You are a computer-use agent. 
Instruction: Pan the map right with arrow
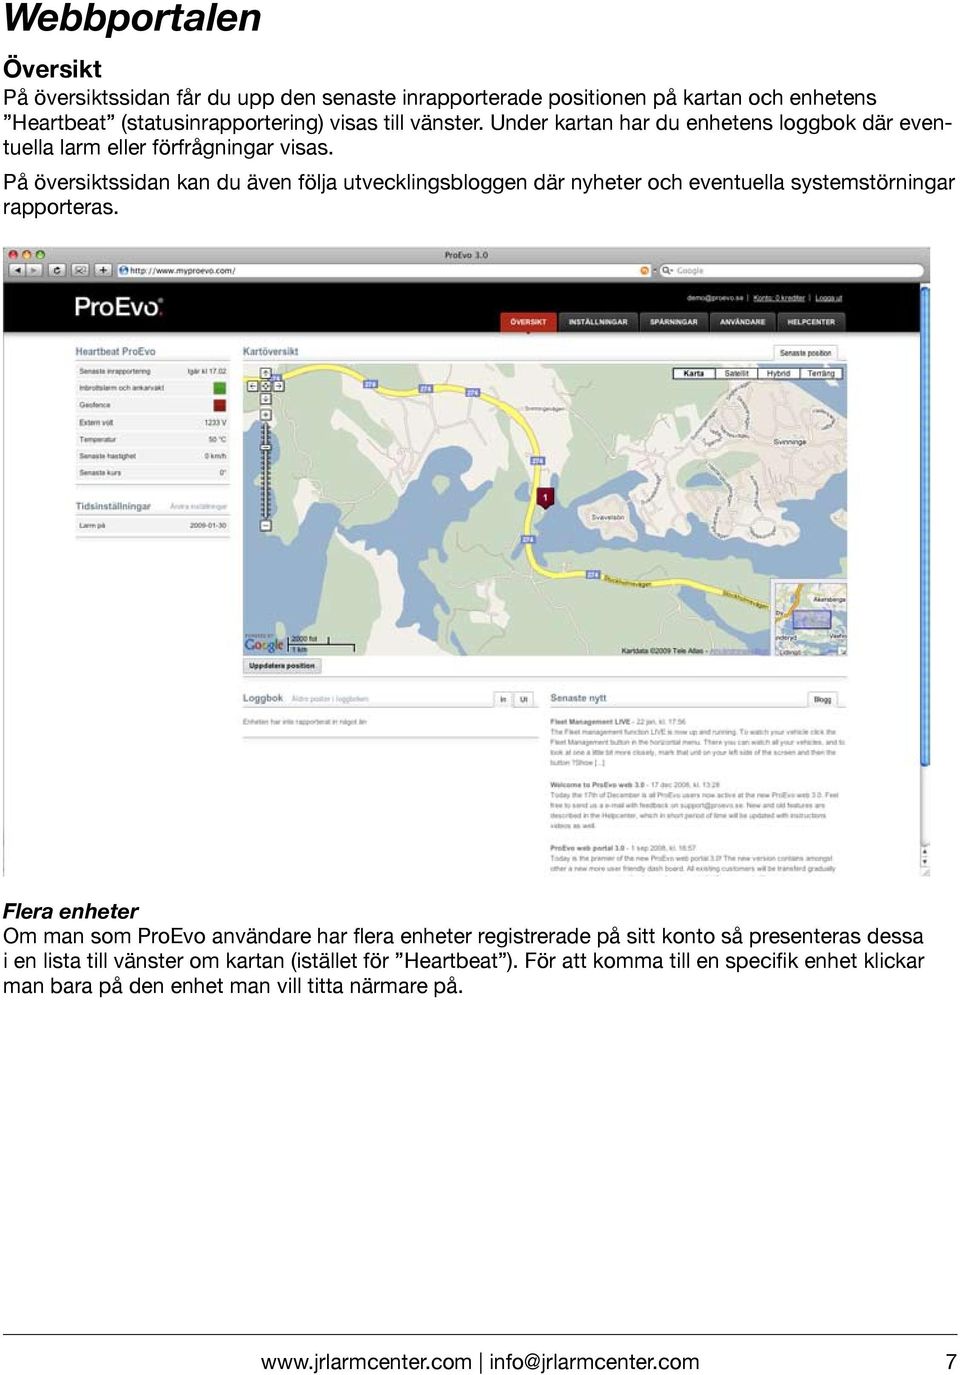pos(279,386)
